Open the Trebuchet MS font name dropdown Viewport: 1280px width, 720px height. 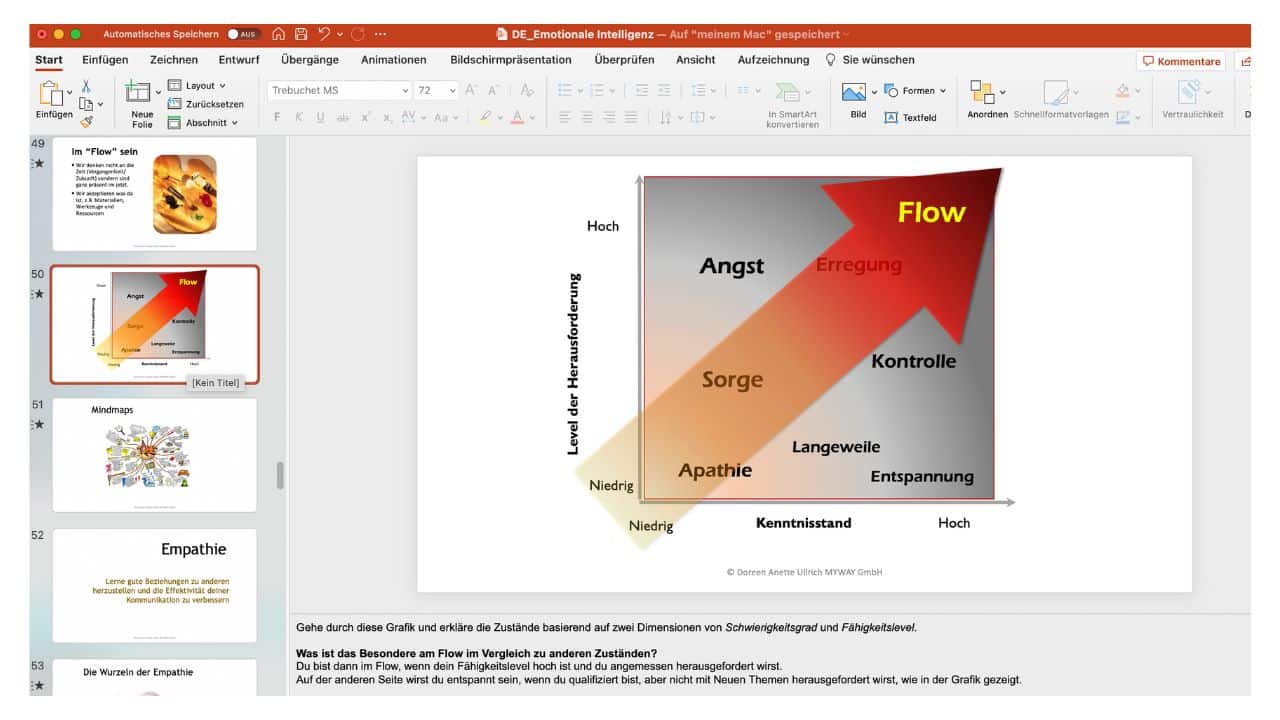(x=405, y=90)
